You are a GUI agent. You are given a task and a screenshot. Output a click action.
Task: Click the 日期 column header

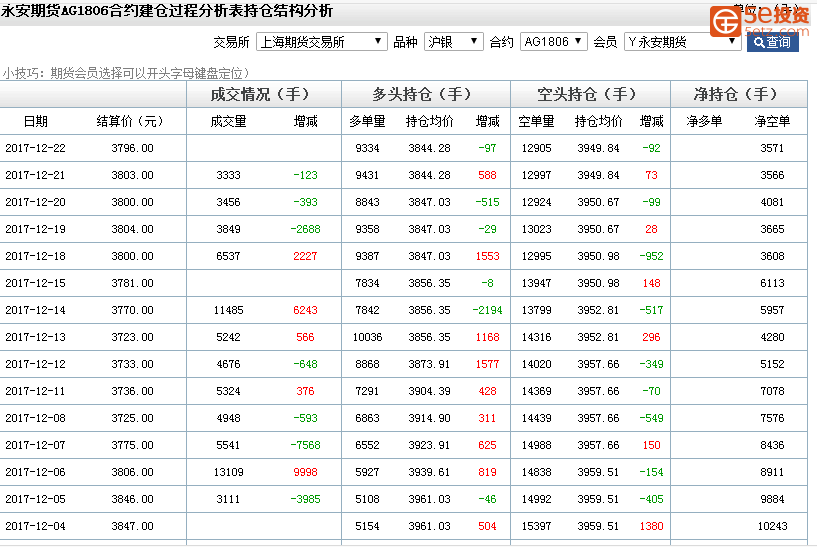(36, 121)
